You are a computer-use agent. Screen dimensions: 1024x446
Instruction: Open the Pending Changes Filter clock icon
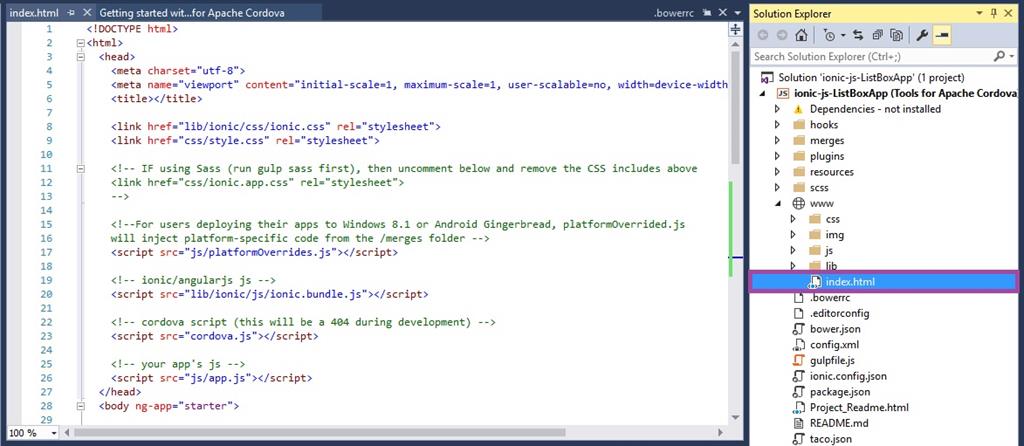click(x=829, y=35)
